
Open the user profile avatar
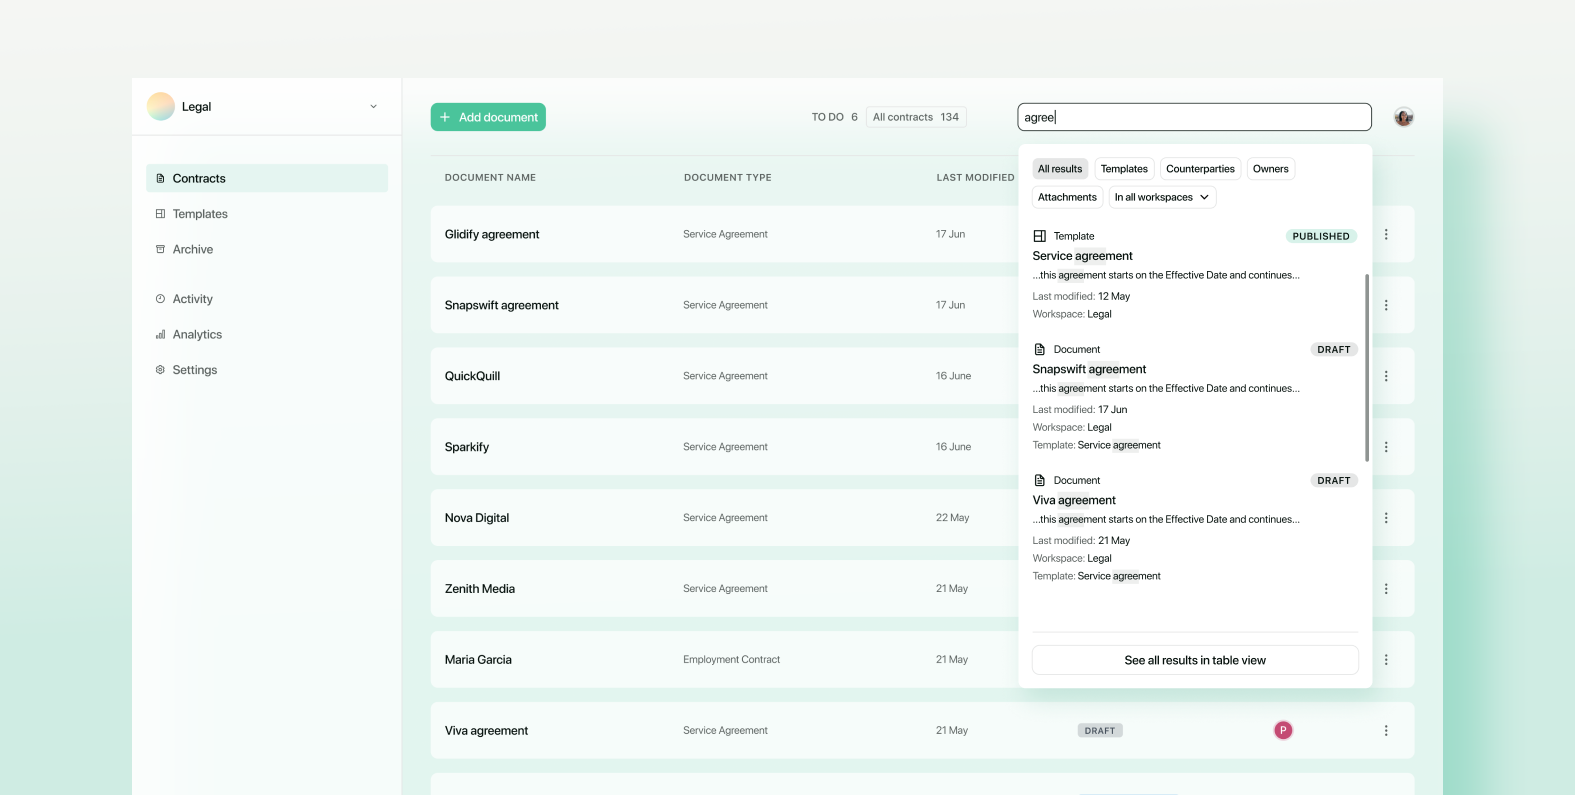tap(1404, 117)
